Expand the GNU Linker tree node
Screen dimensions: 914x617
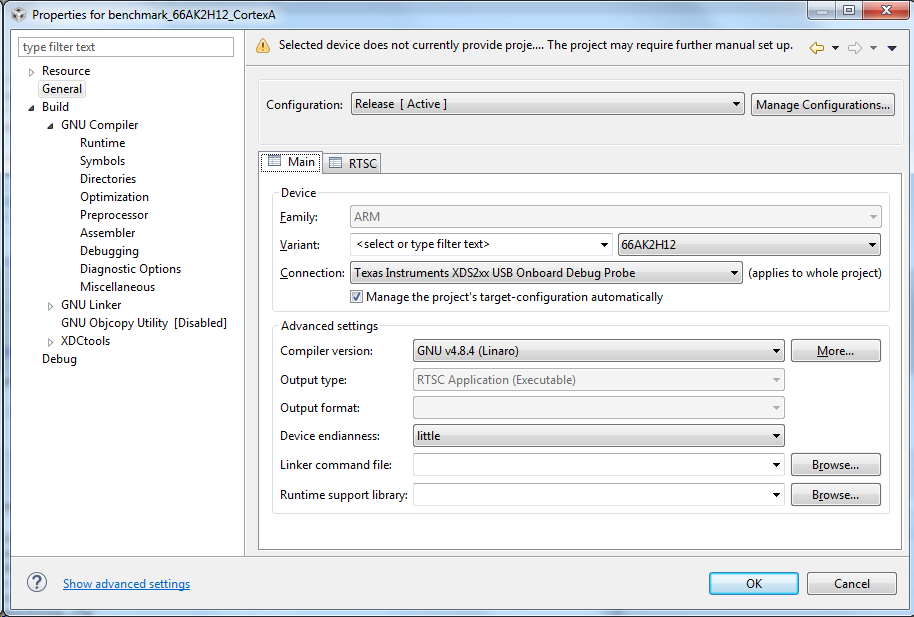[x=50, y=306]
